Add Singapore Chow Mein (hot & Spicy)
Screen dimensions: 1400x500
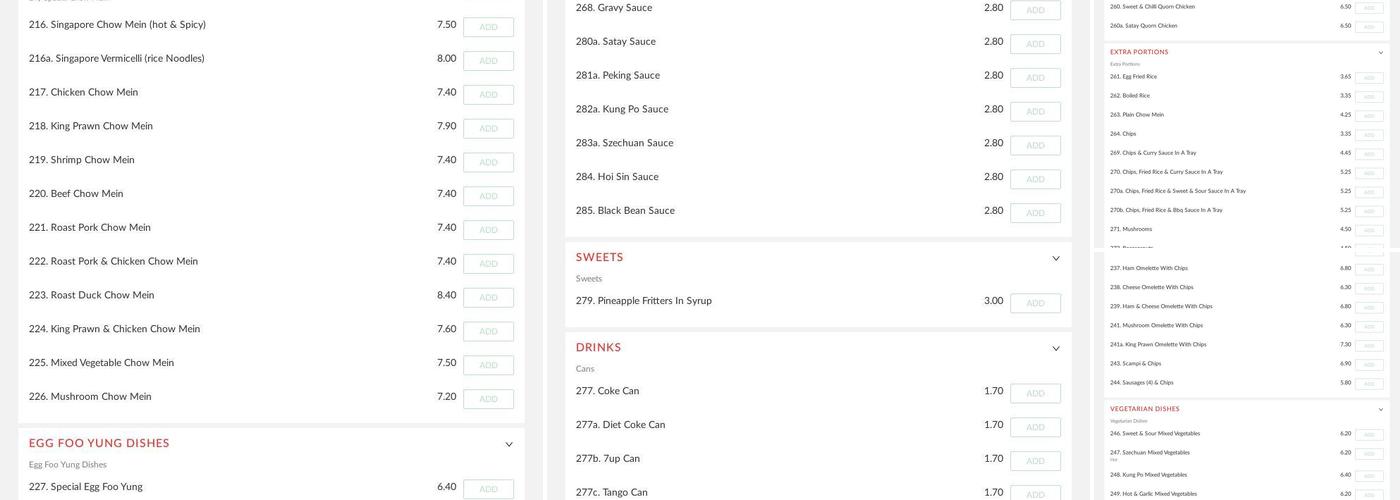[x=488, y=27]
